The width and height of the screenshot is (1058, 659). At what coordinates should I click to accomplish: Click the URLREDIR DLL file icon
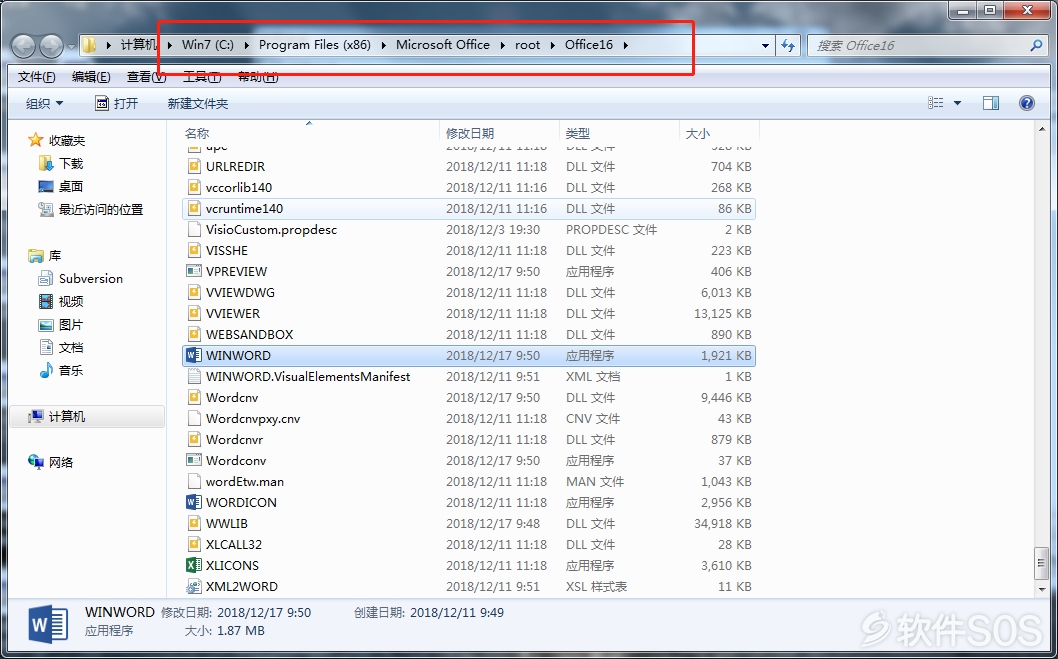(x=194, y=166)
